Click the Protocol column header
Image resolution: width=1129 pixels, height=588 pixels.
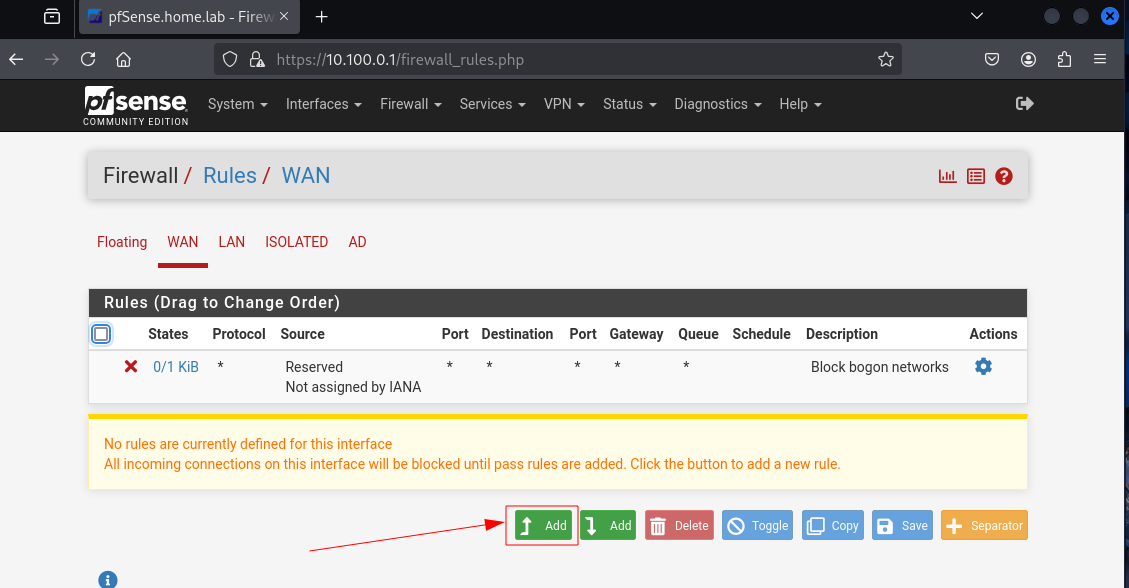pyautogui.click(x=239, y=334)
